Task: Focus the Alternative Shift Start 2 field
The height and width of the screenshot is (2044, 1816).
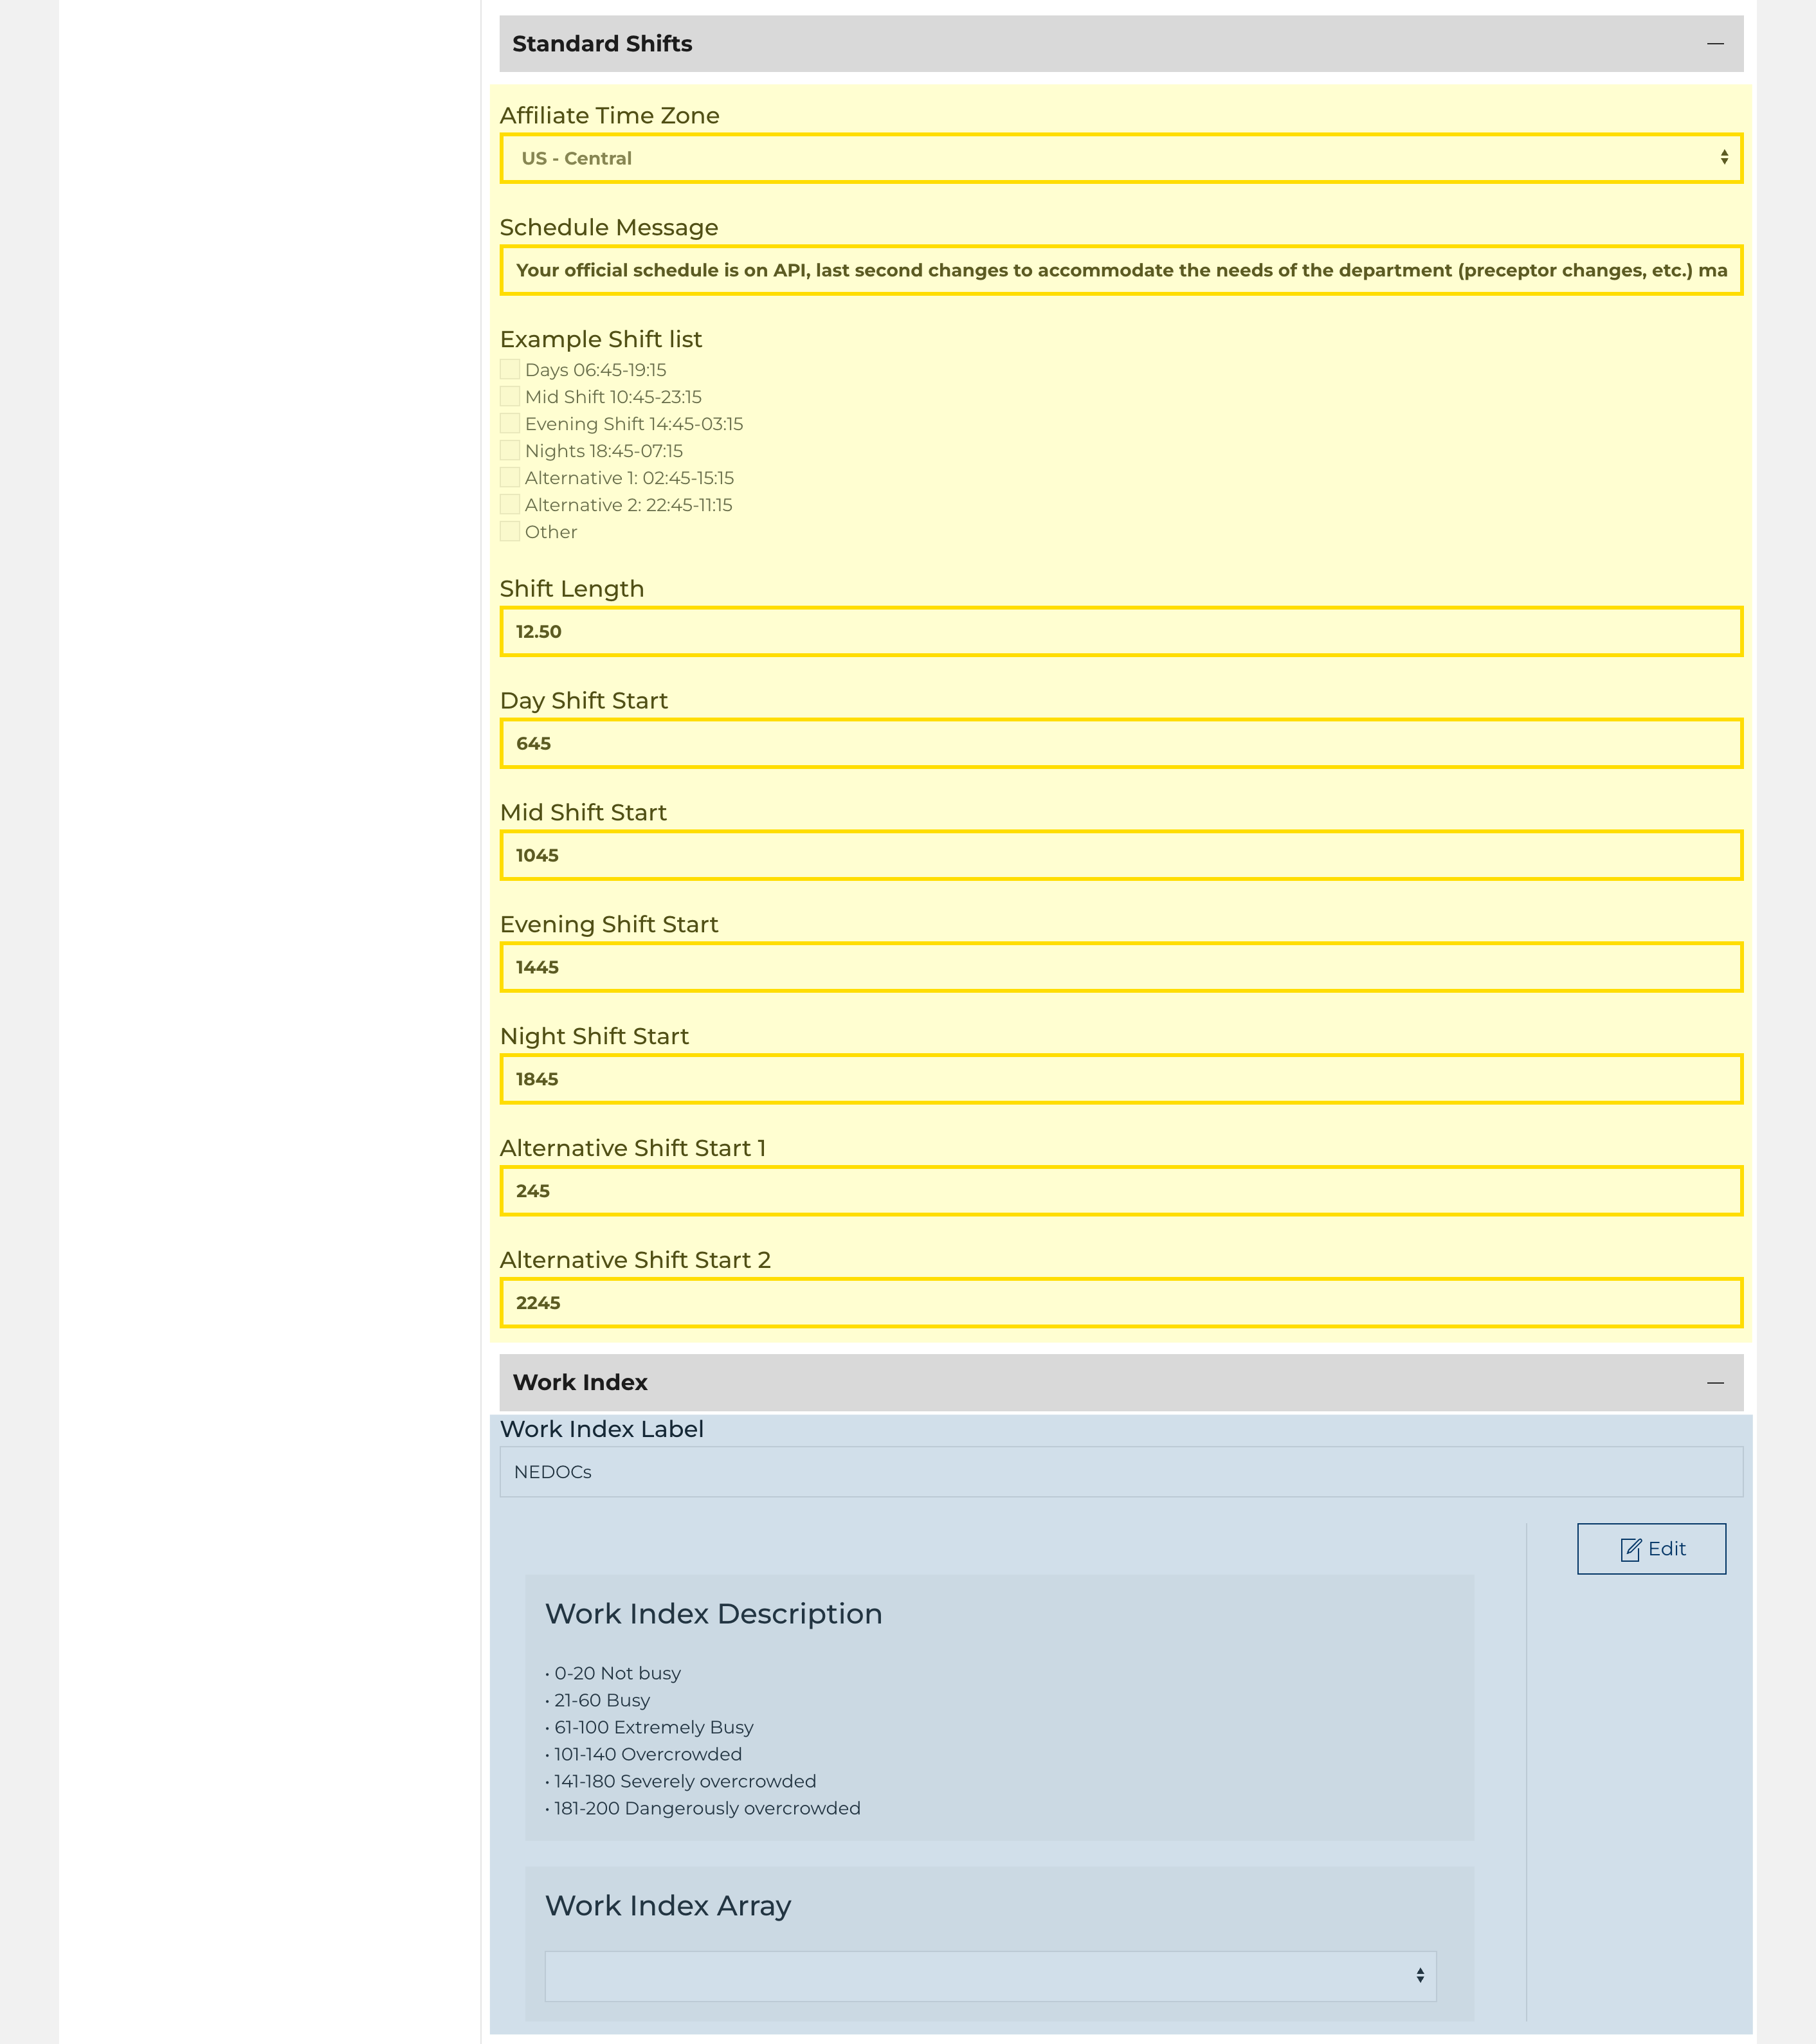Action: point(1120,1304)
